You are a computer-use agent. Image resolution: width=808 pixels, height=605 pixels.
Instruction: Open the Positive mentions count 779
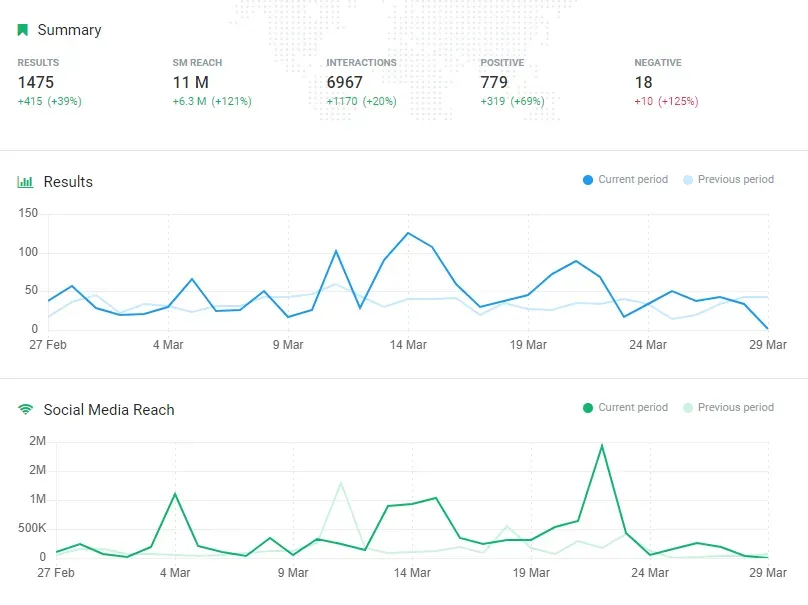tap(494, 83)
